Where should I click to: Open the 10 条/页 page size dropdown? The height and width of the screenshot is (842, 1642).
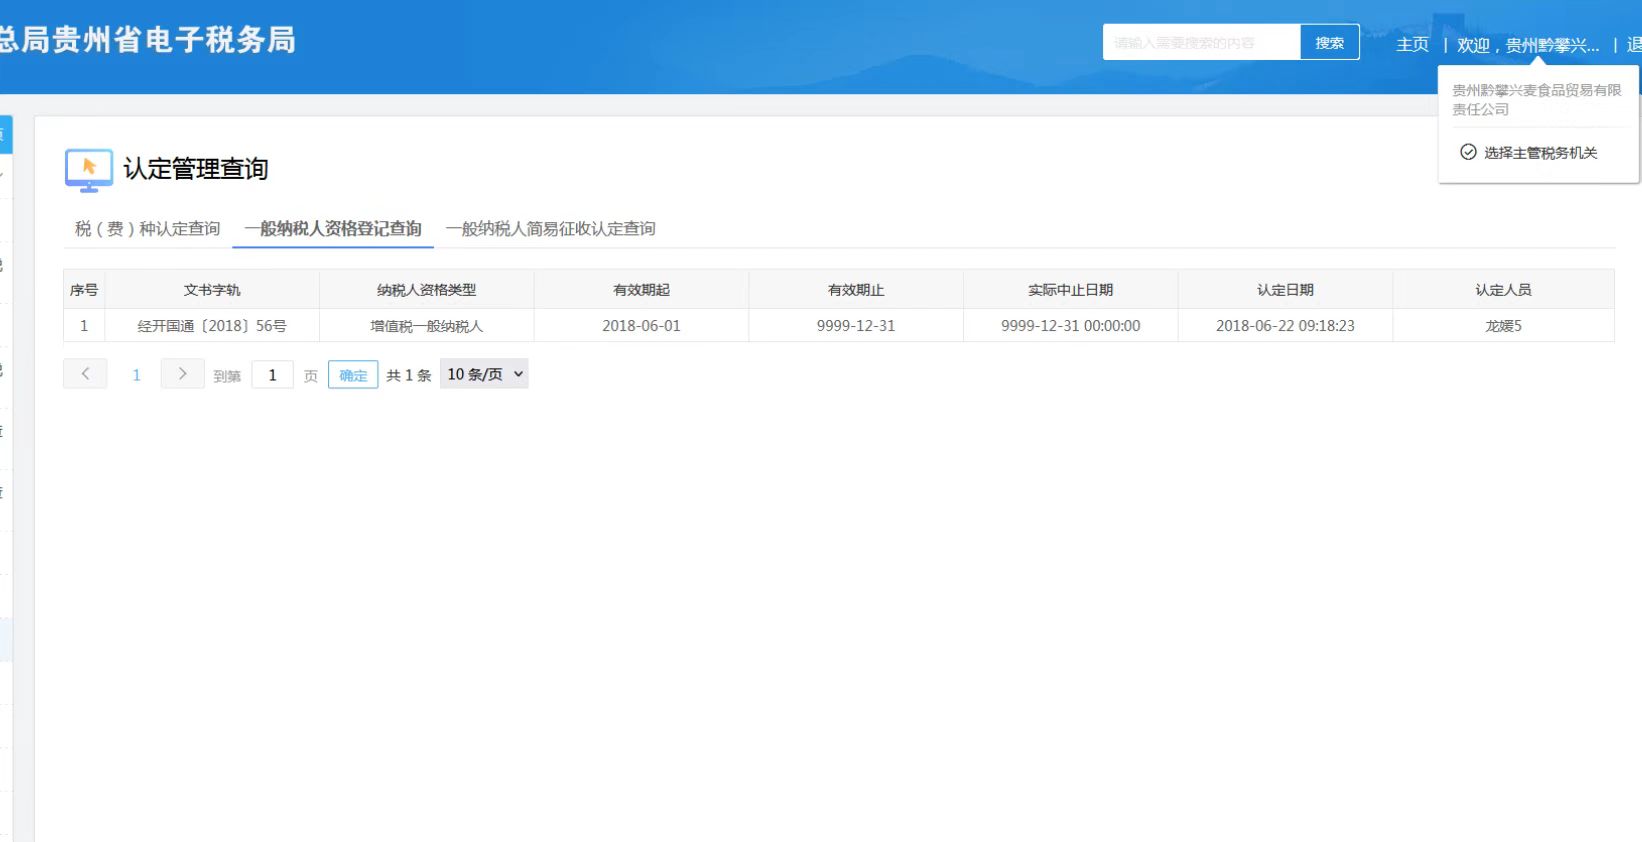point(484,374)
